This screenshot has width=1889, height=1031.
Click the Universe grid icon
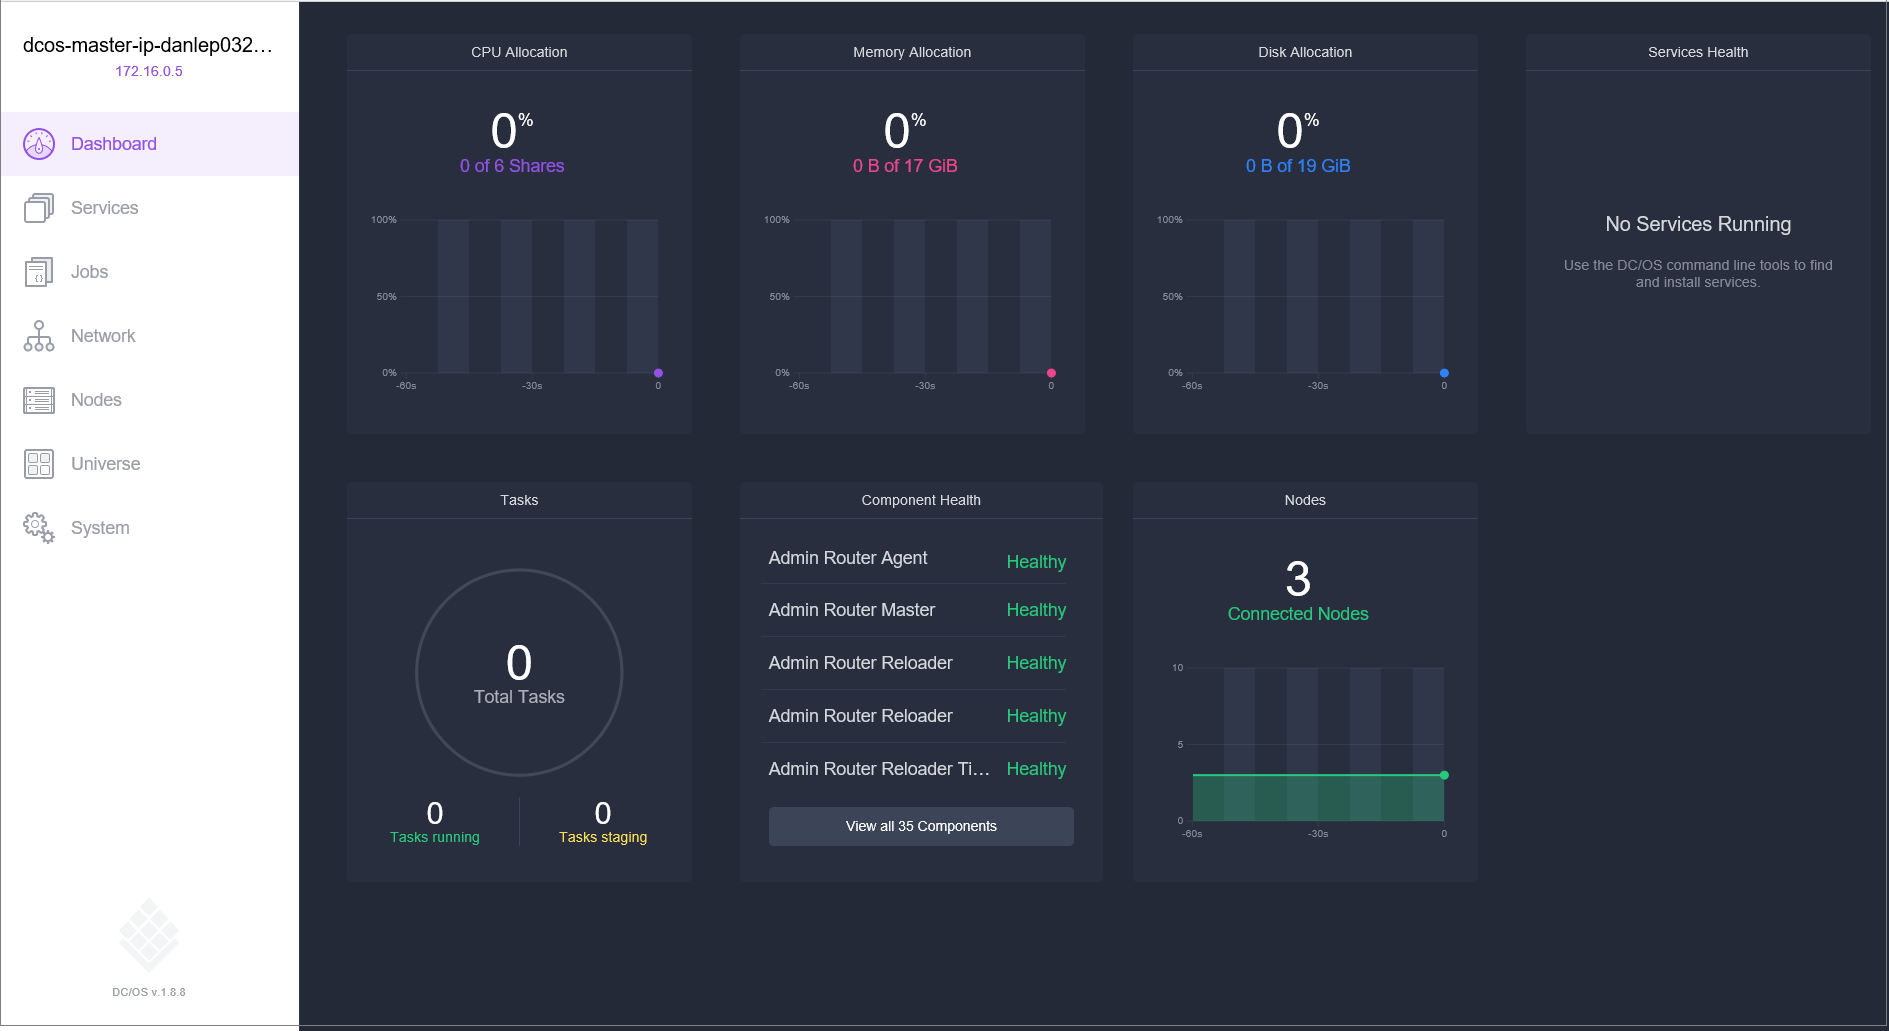(x=38, y=463)
